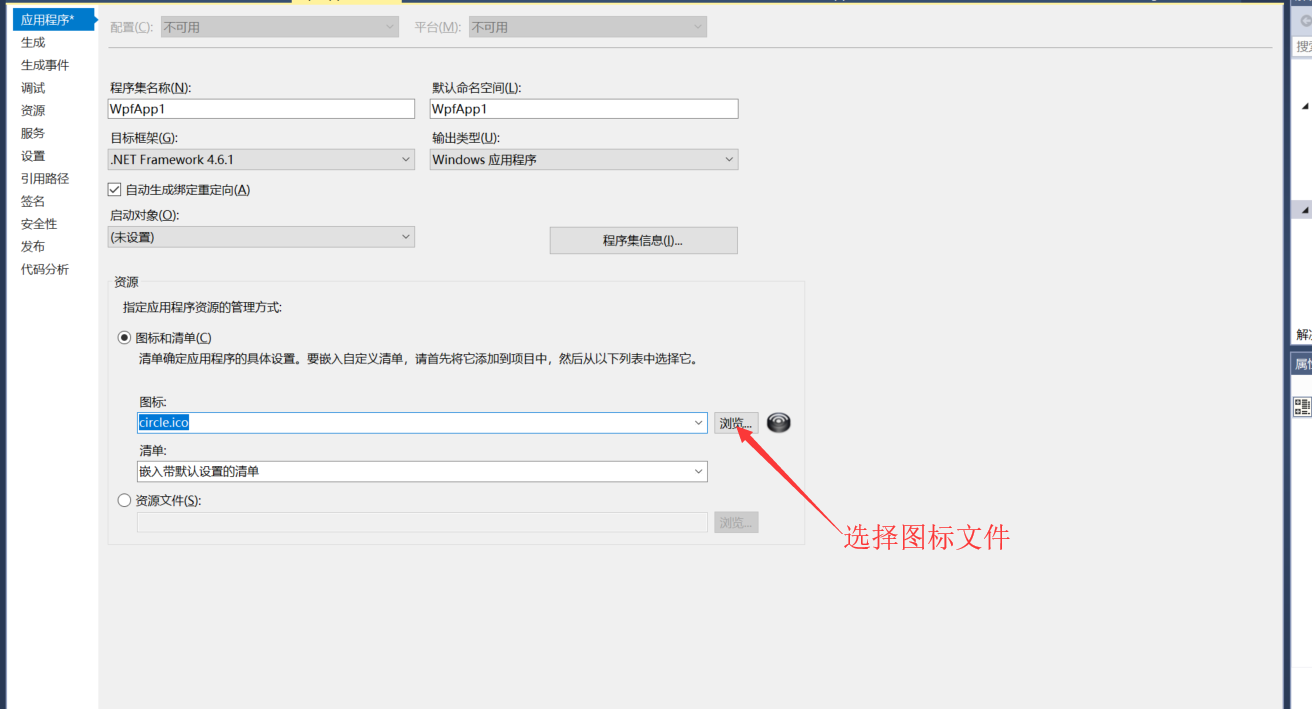Viewport: 1312px width, 709px height.
Task: Select the 资源文件 radio button
Action: tap(124, 500)
